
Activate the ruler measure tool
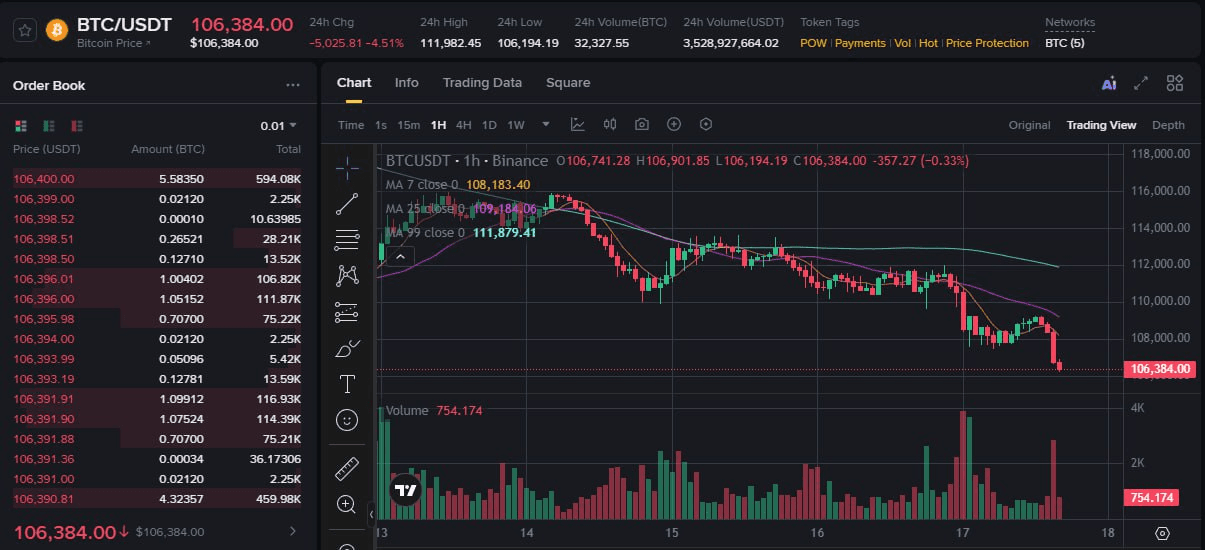tap(347, 468)
